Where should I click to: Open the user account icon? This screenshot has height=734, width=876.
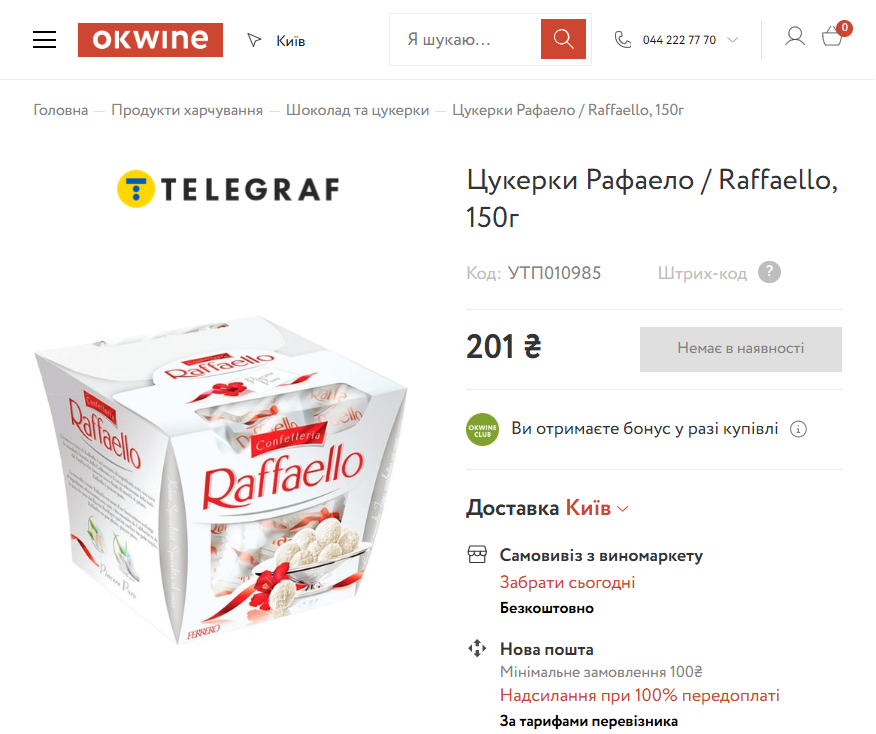[x=794, y=36]
